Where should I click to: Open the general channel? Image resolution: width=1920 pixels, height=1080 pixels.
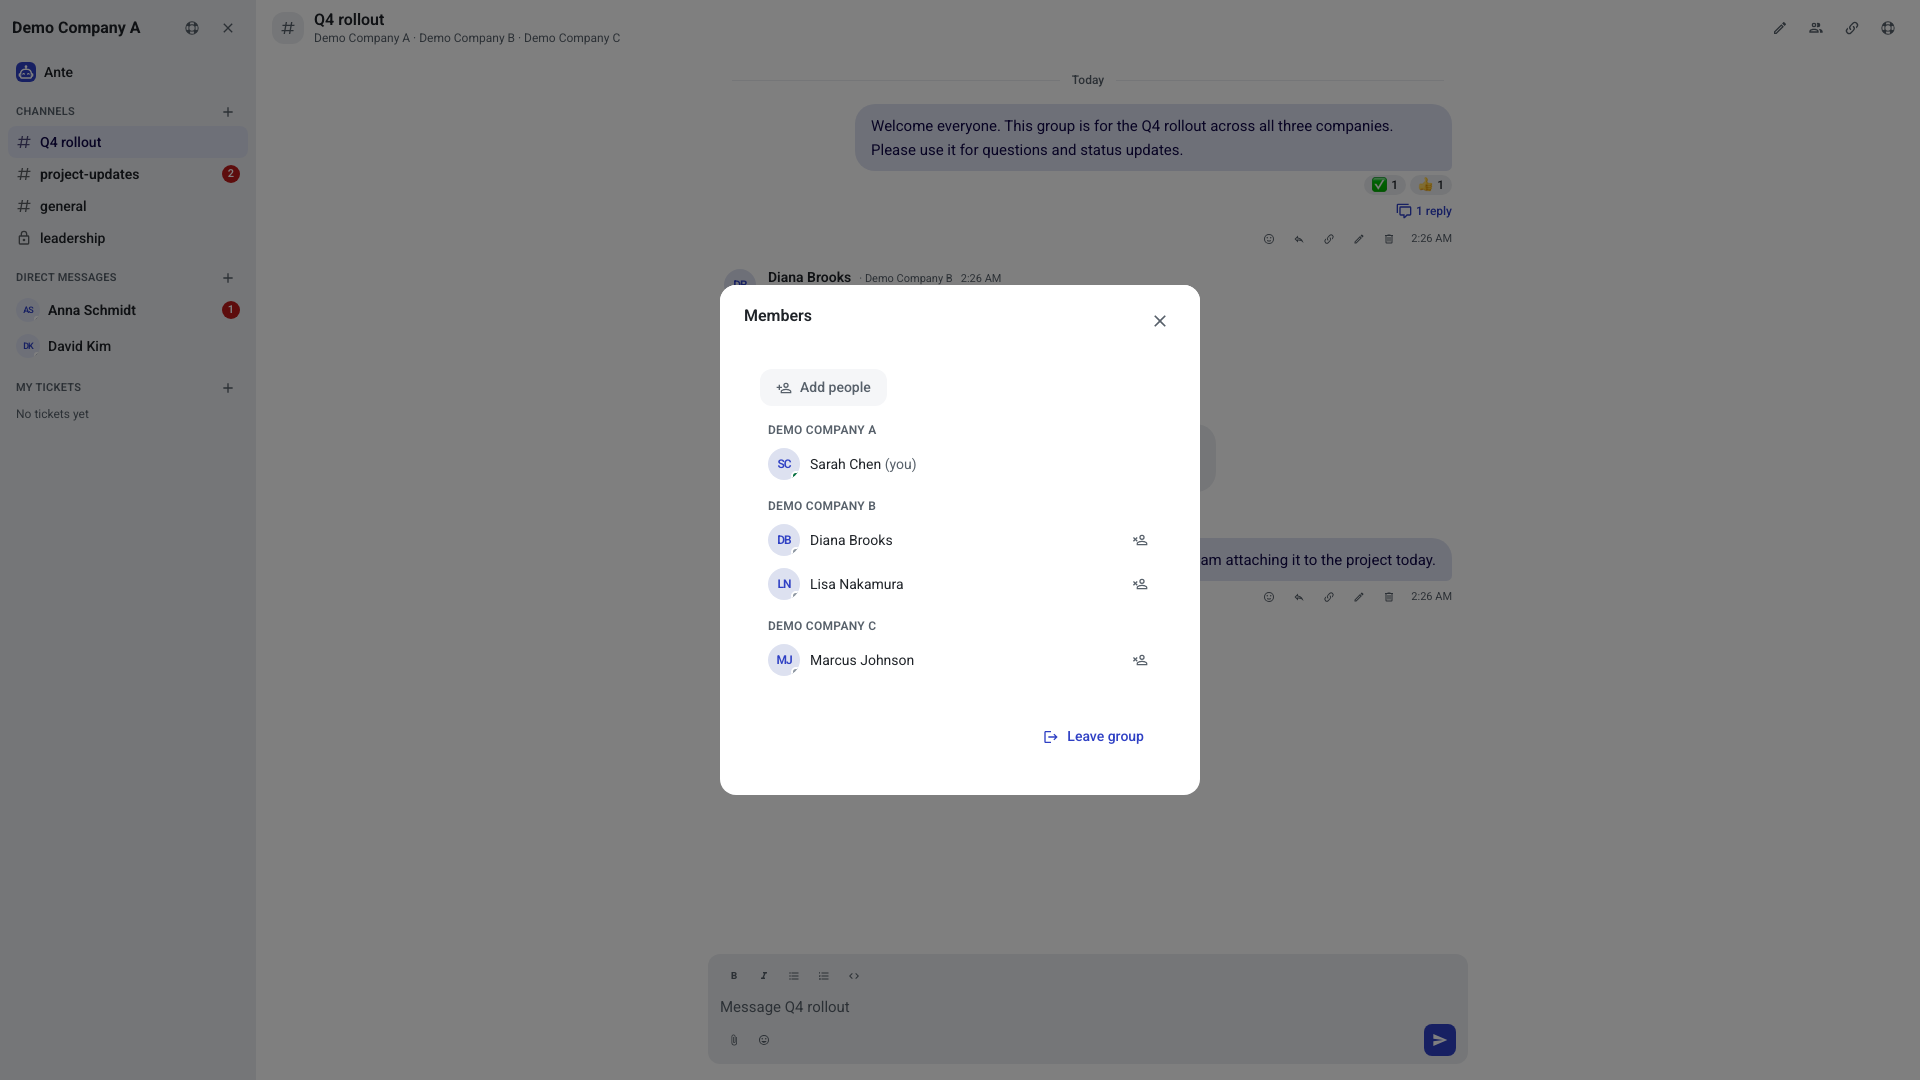[128, 206]
